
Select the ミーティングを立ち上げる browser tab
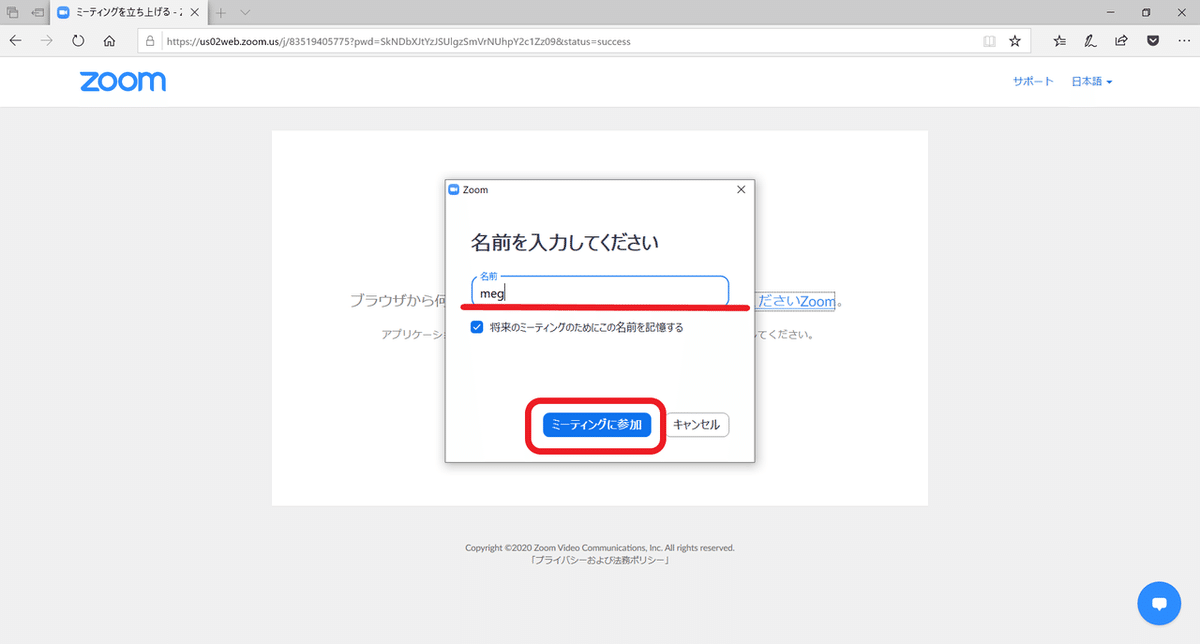tap(120, 13)
